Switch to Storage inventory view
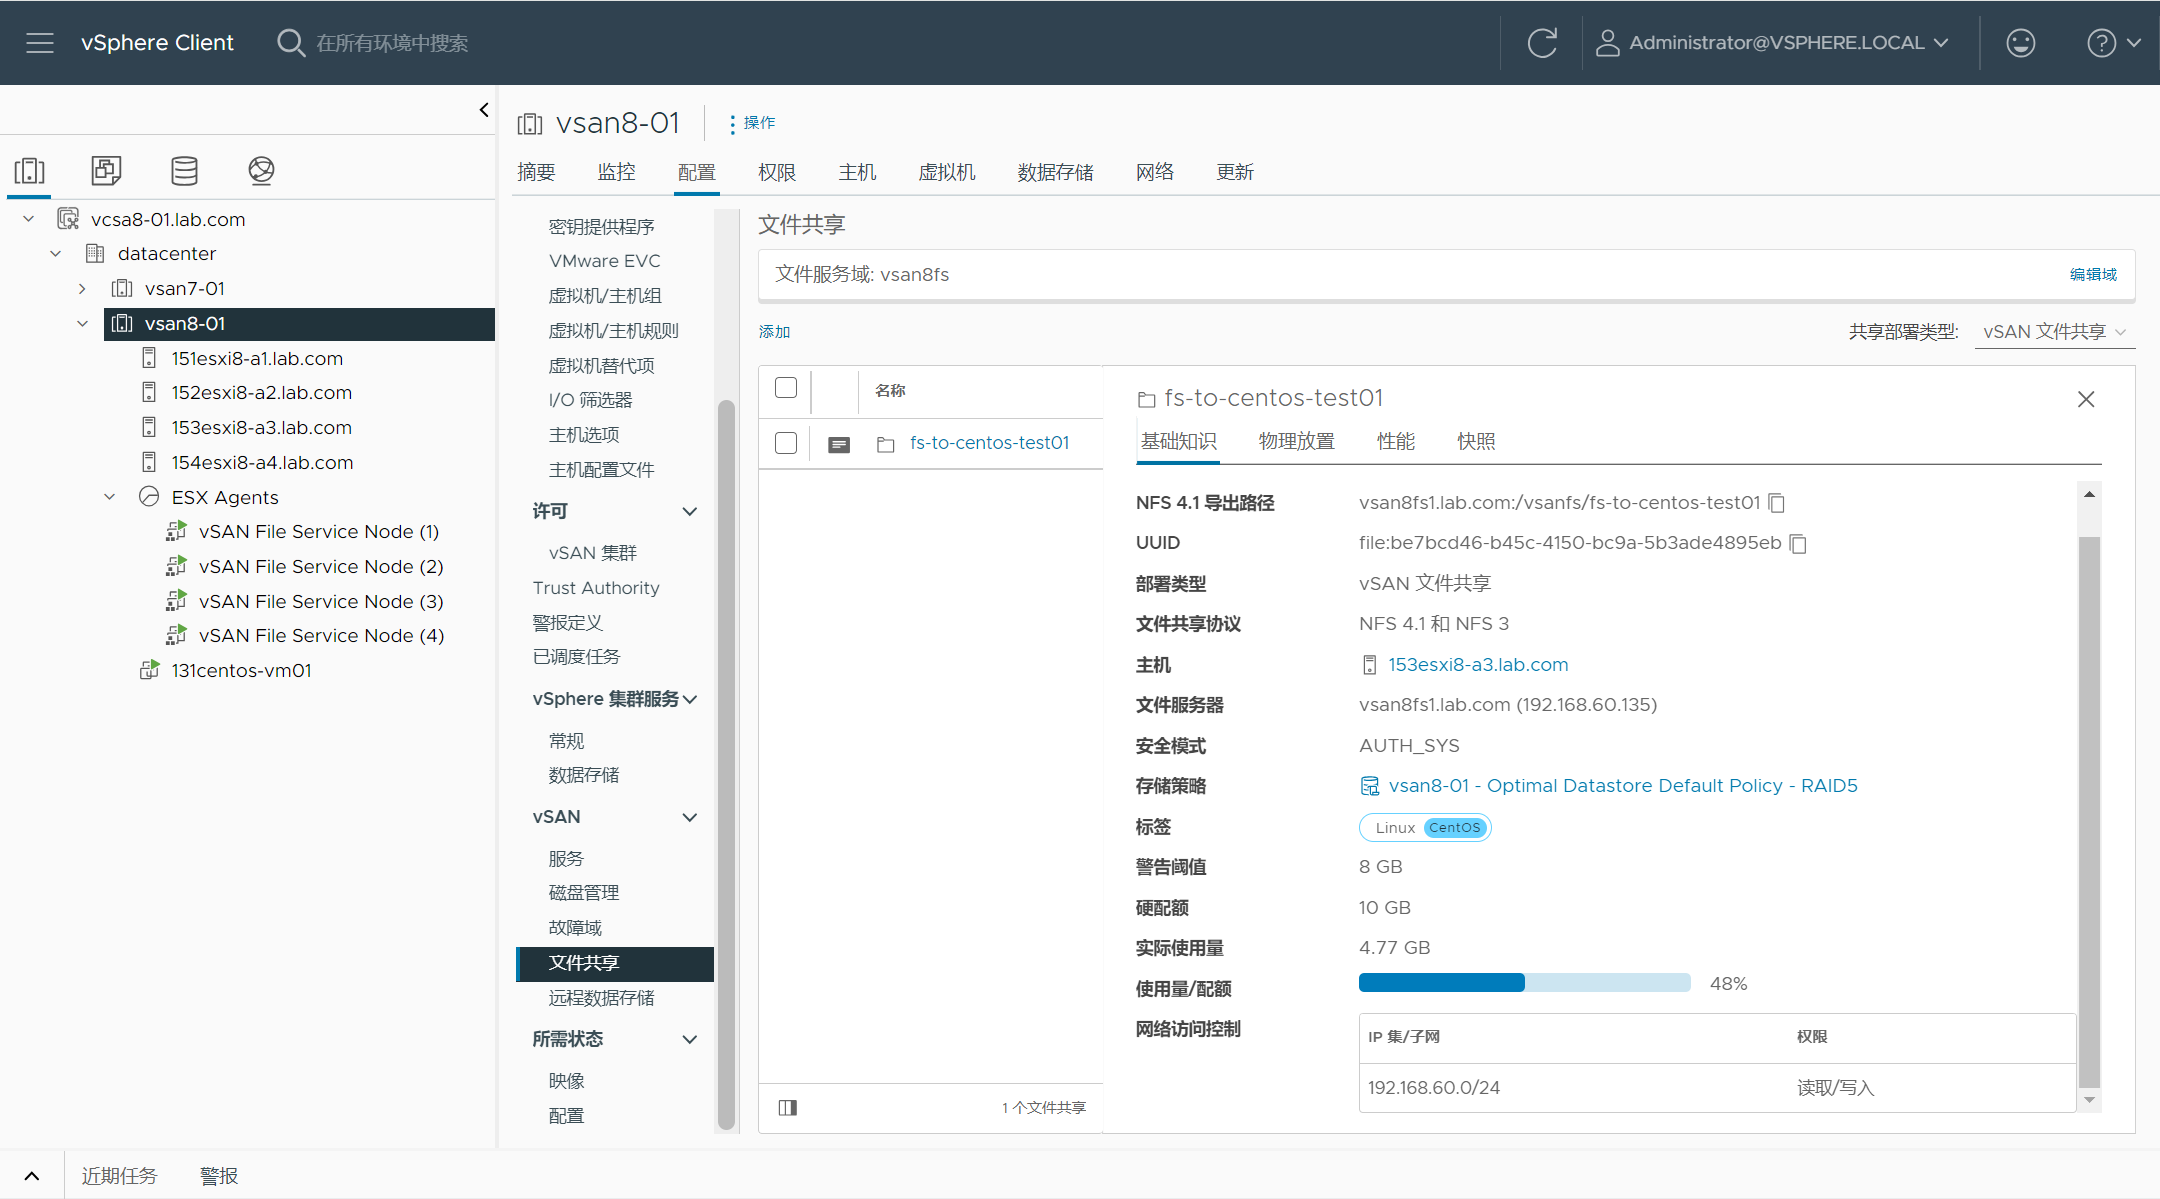 184,171
